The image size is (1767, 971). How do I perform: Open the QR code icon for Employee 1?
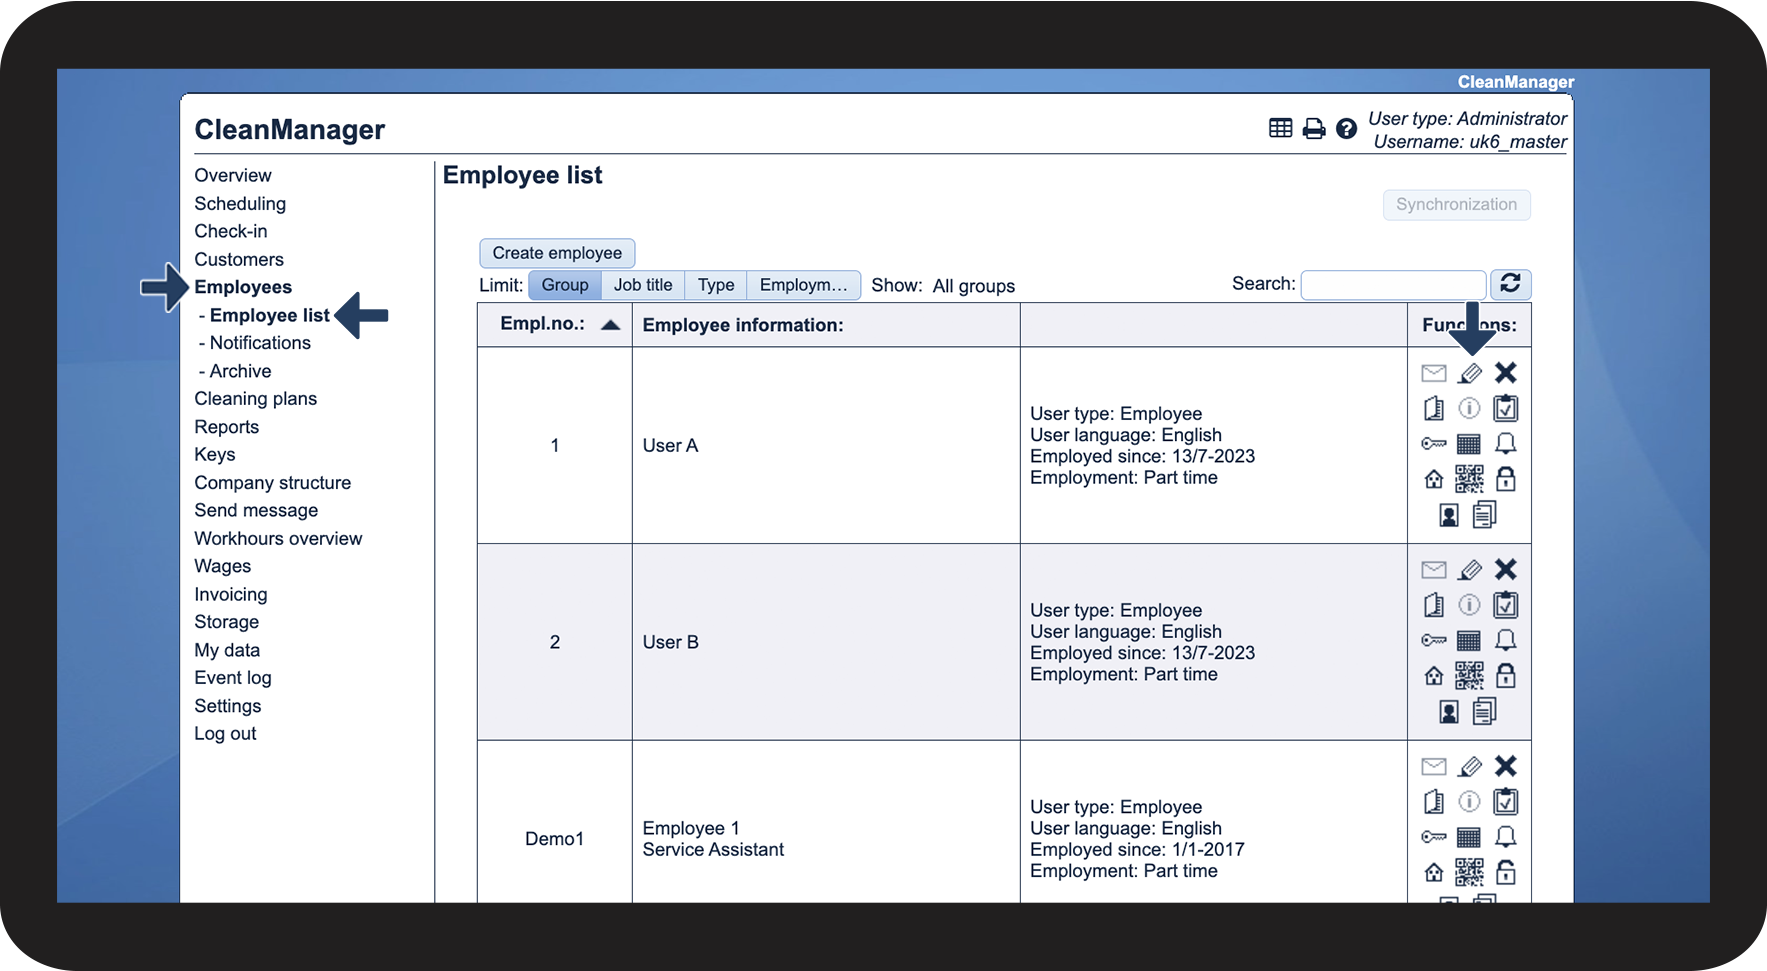(1469, 873)
